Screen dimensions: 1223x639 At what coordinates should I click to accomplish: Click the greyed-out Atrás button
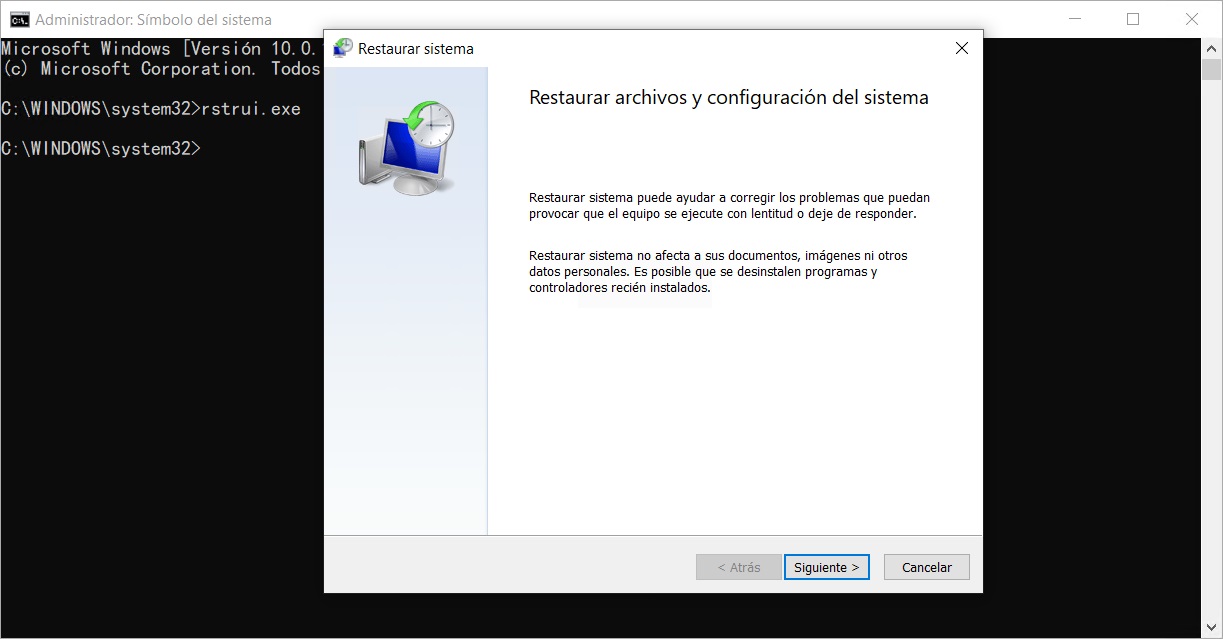coord(738,567)
